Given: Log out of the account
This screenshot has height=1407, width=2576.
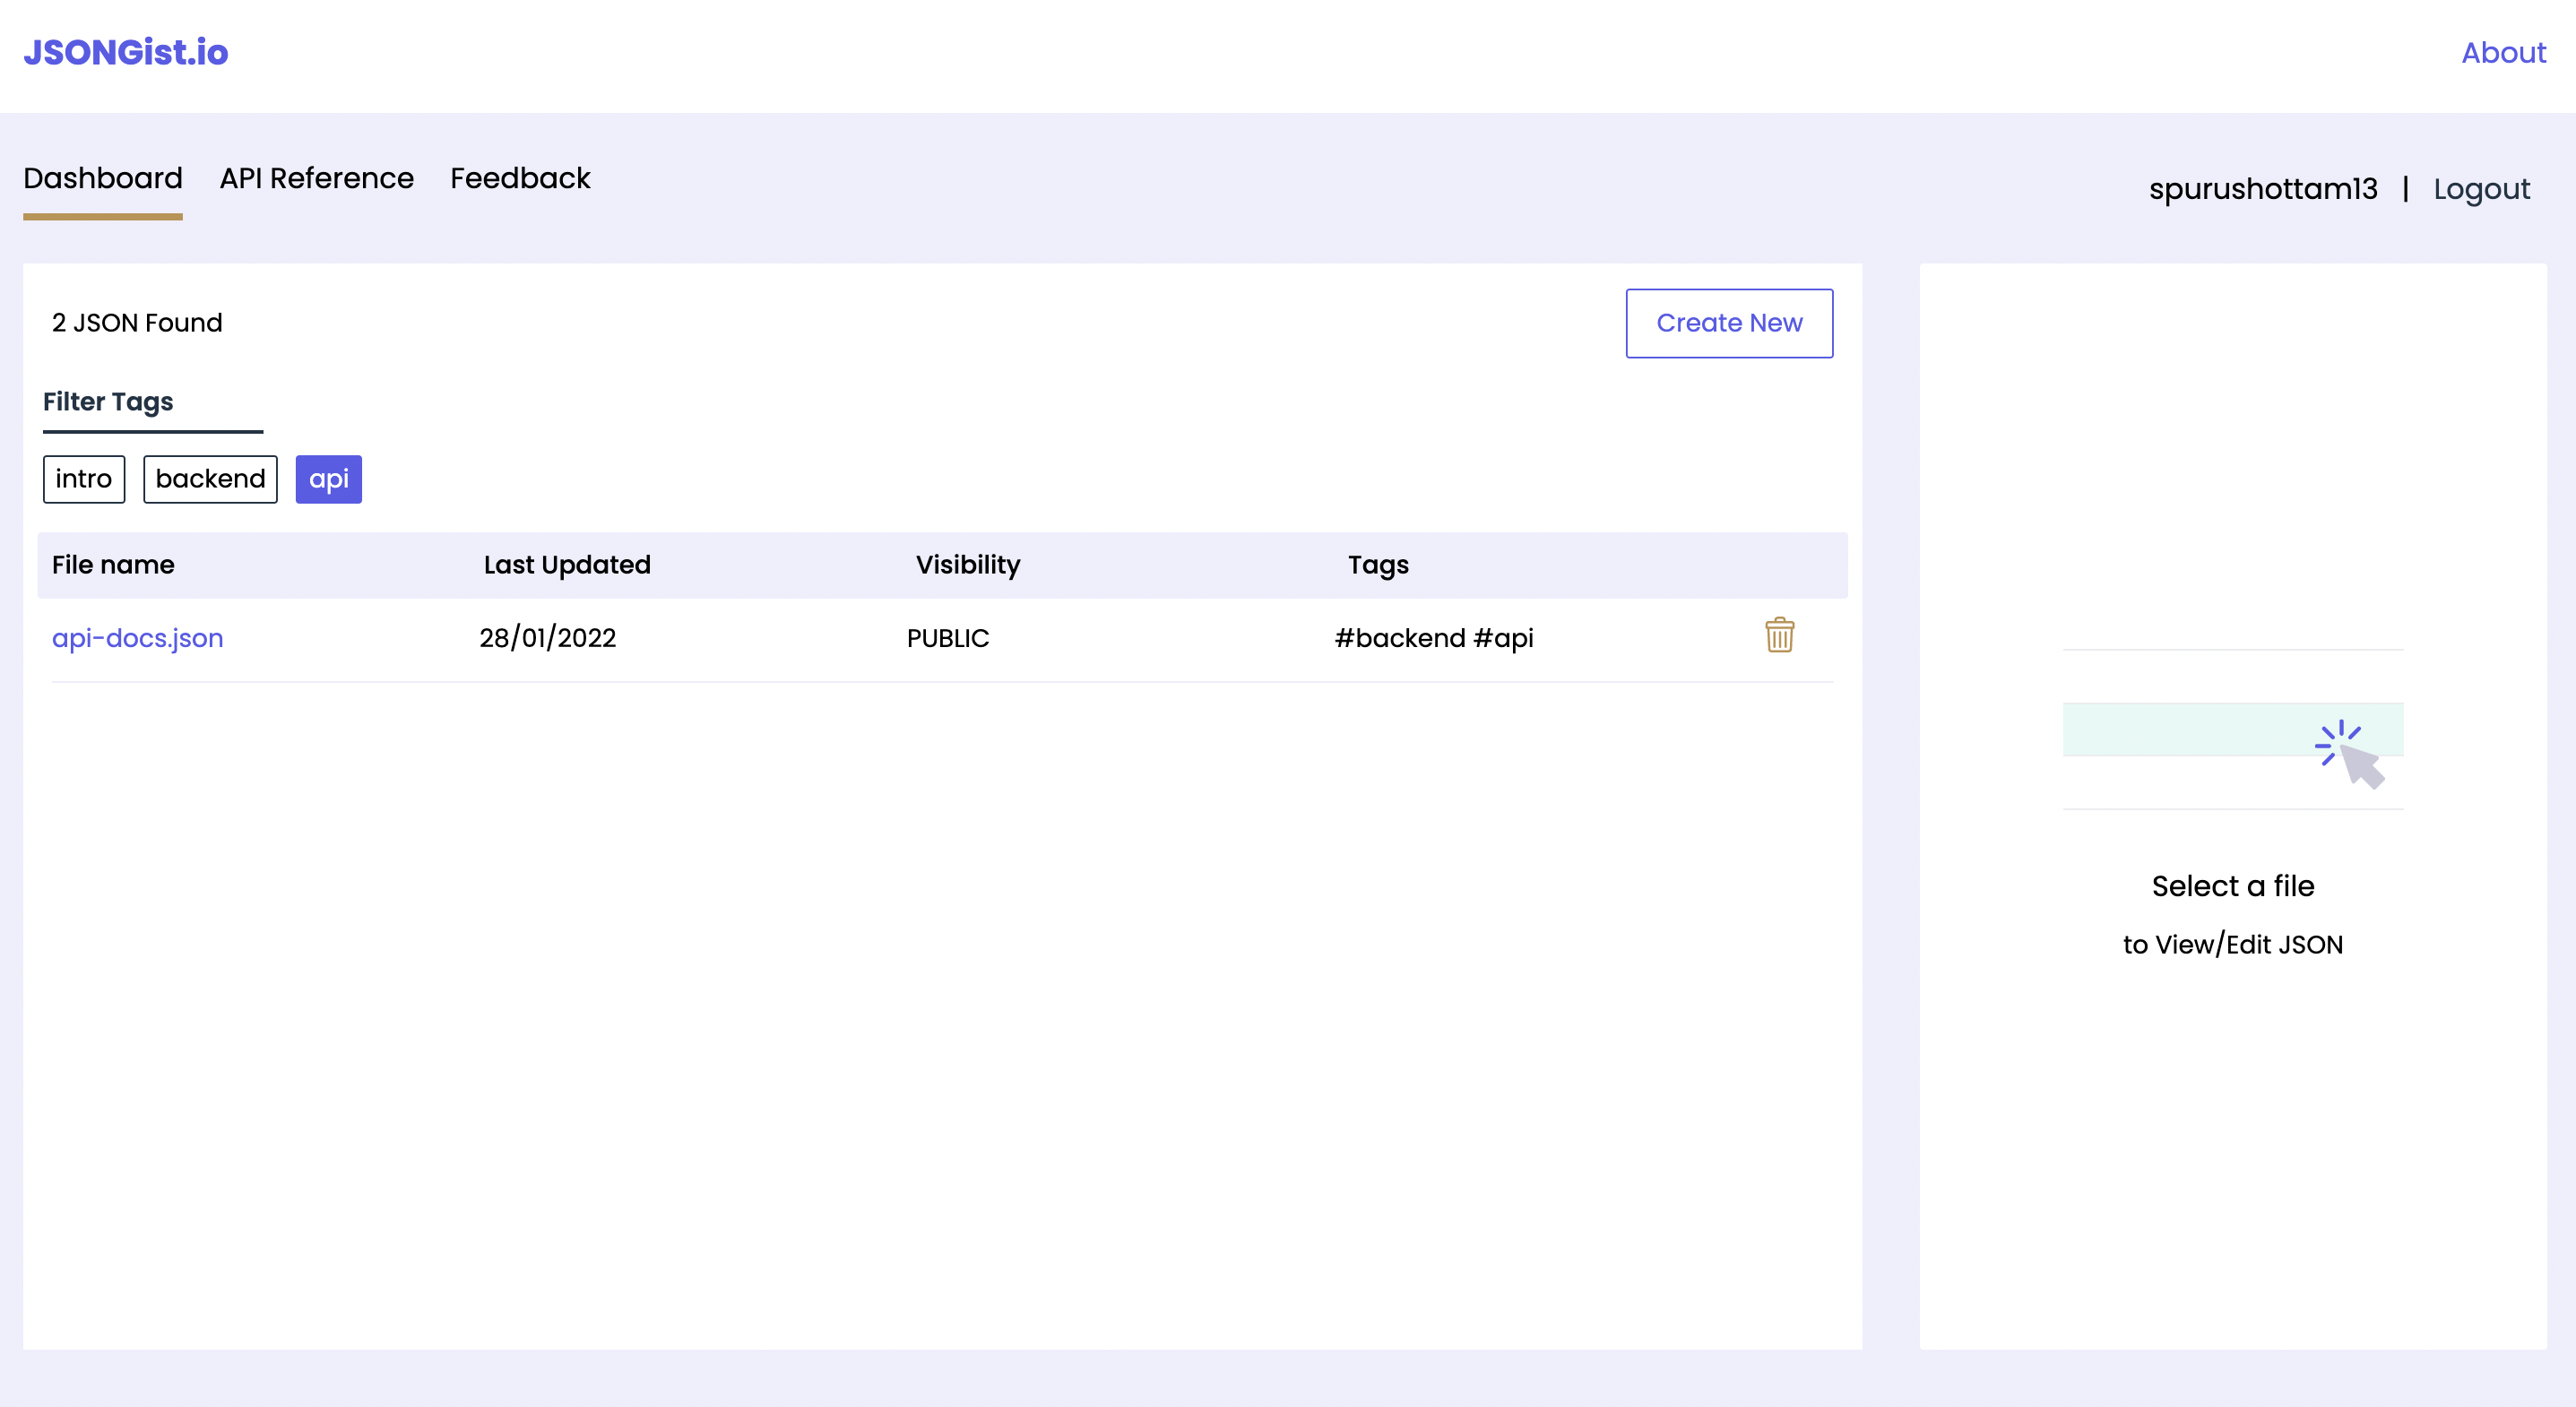Looking at the screenshot, I should (x=2482, y=189).
